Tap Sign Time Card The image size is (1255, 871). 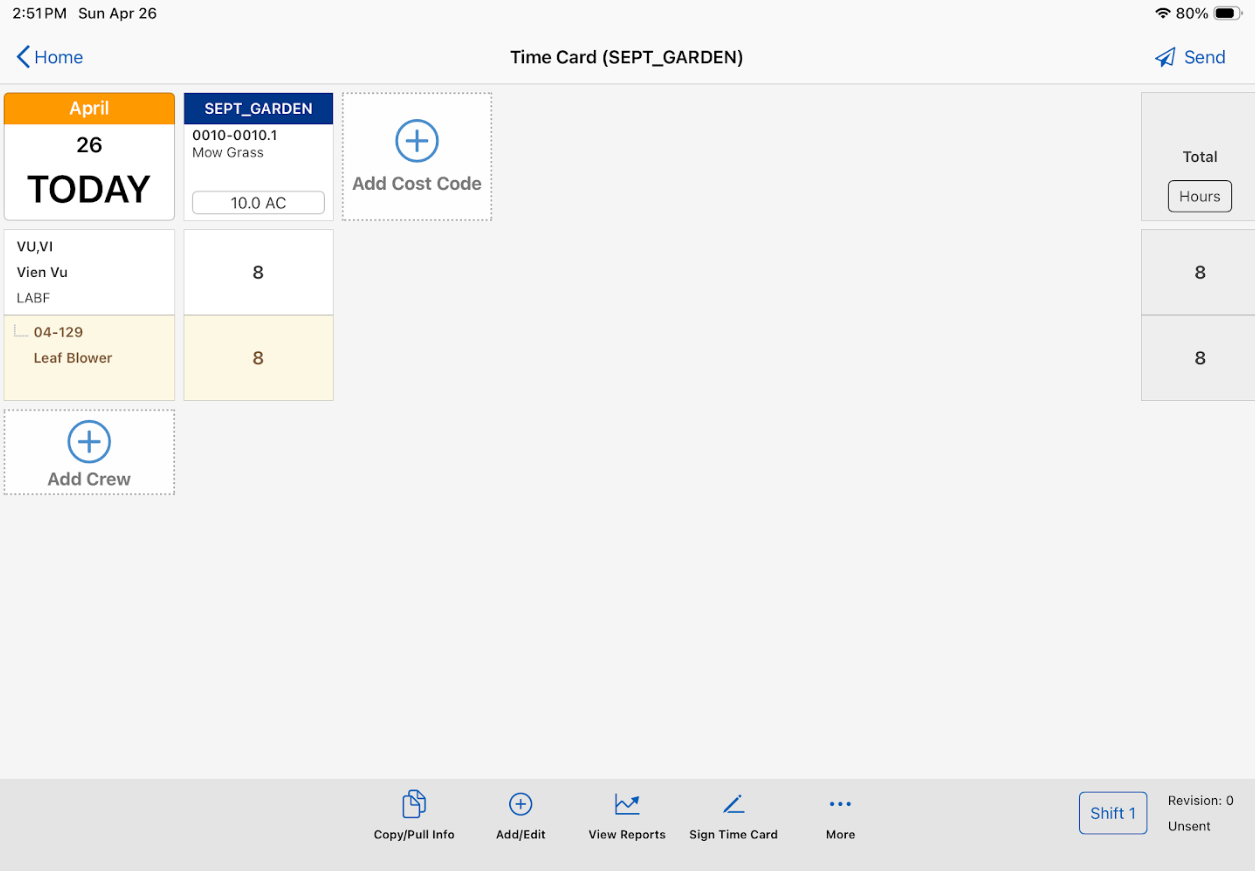coord(733,816)
